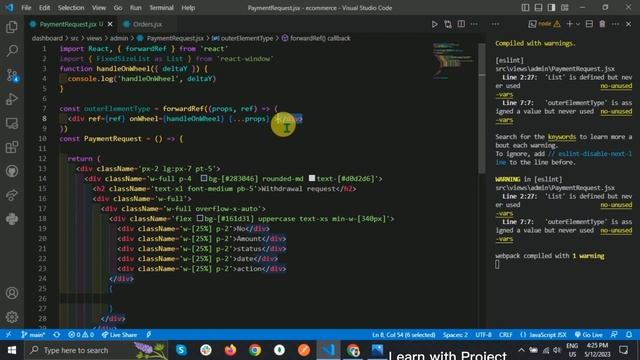Follow the 'keywords' link in terminal
640x360 pixels.
(x=562, y=137)
